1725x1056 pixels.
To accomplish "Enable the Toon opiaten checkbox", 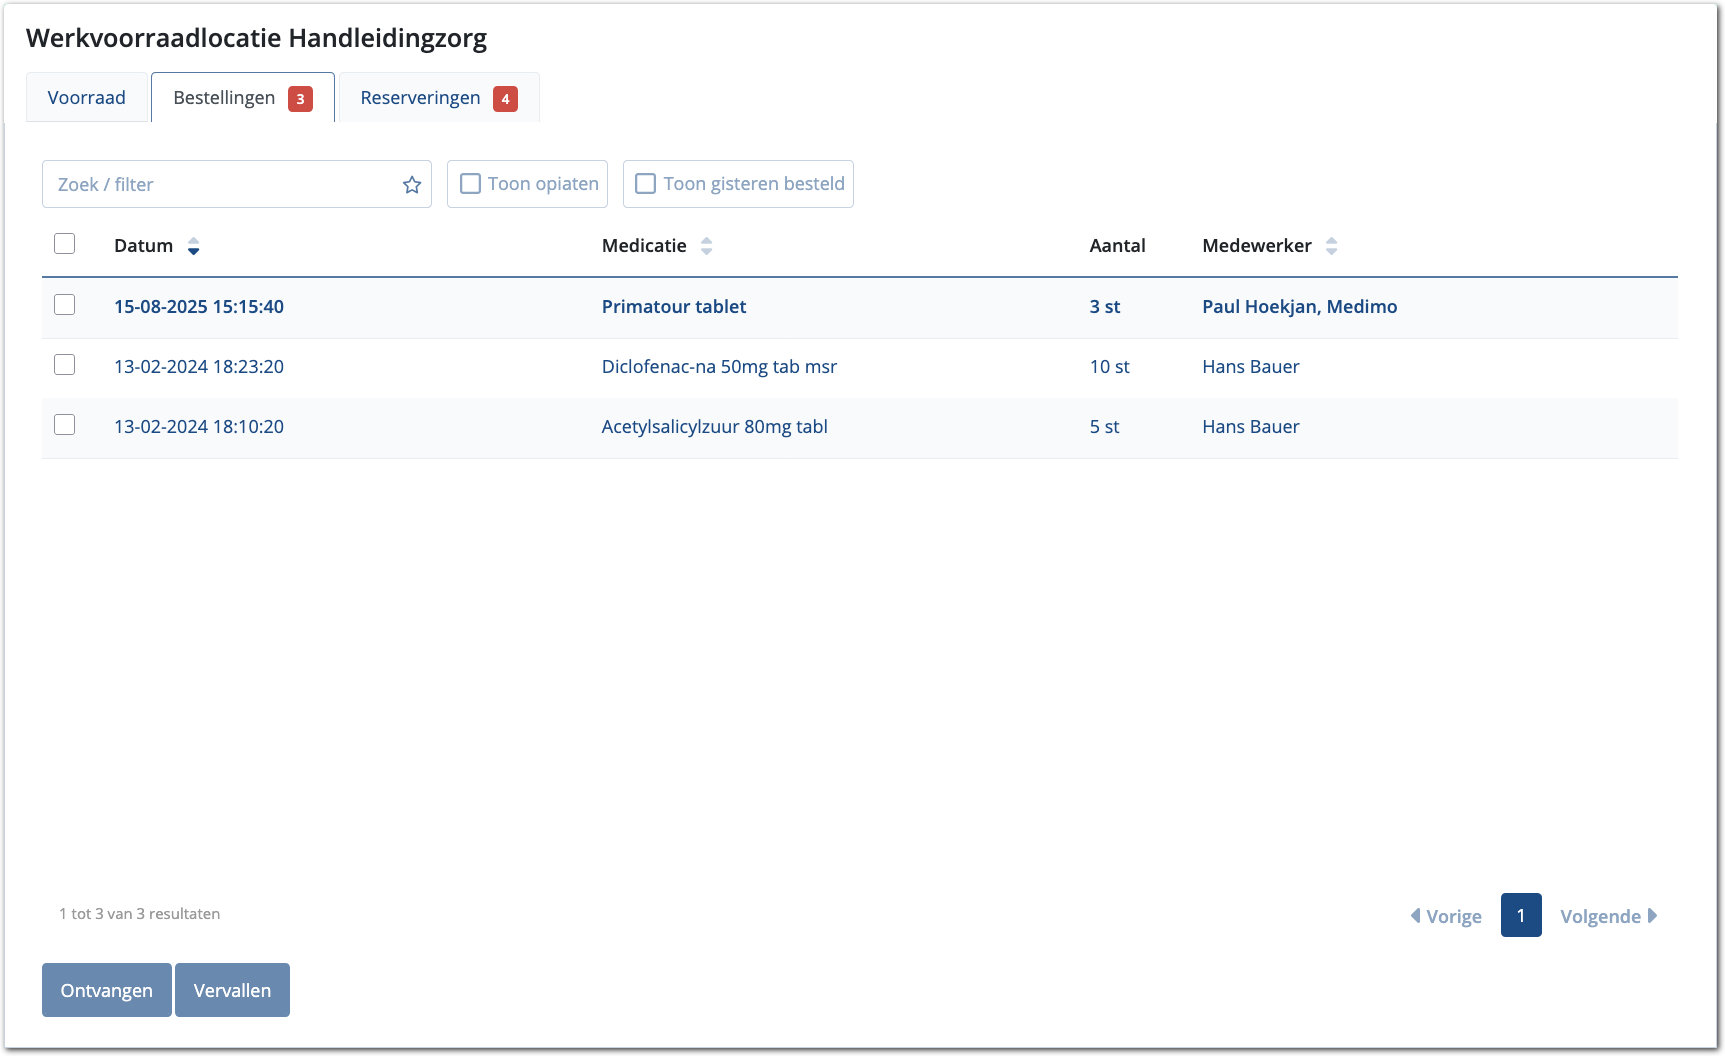I will pyautogui.click(x=470, y=184).
